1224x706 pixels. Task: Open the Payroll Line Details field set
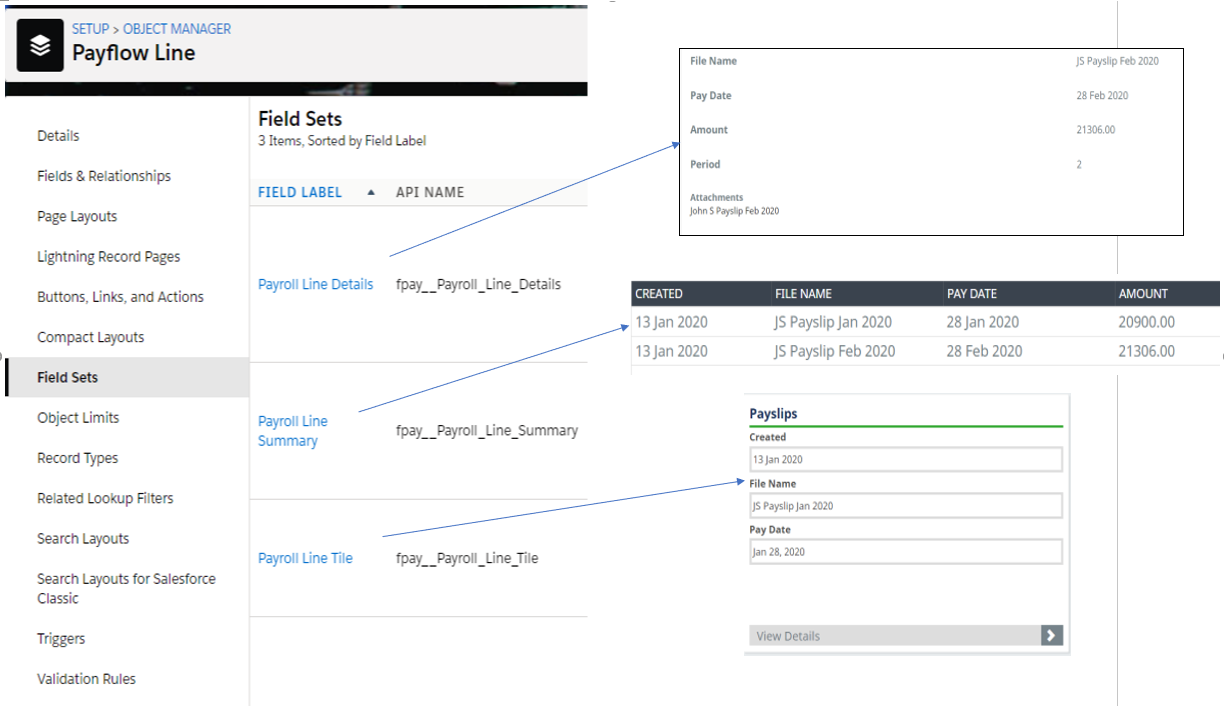[315, 284]
